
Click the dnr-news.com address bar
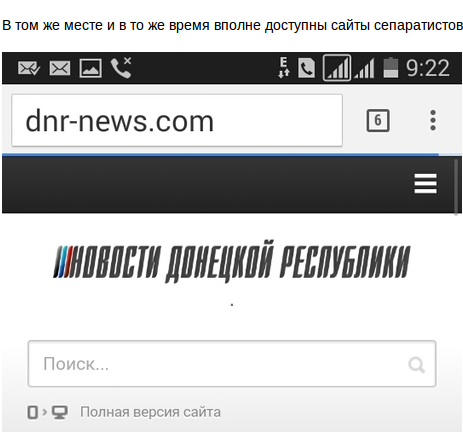pos(177,120)
